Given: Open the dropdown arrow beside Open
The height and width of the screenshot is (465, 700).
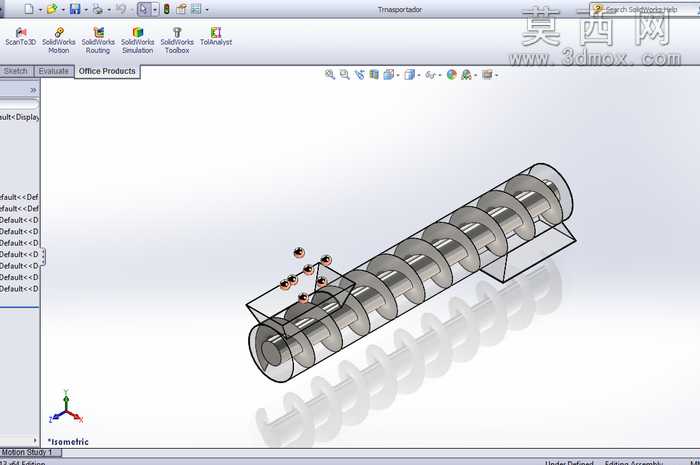Looking at the screenshot, I should point(63,9).
